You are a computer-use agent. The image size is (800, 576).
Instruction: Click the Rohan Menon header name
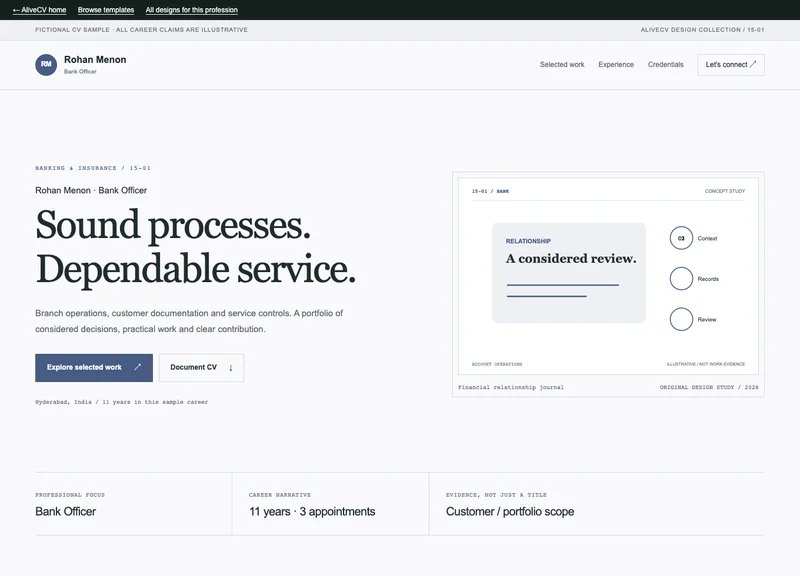point(95,60)
